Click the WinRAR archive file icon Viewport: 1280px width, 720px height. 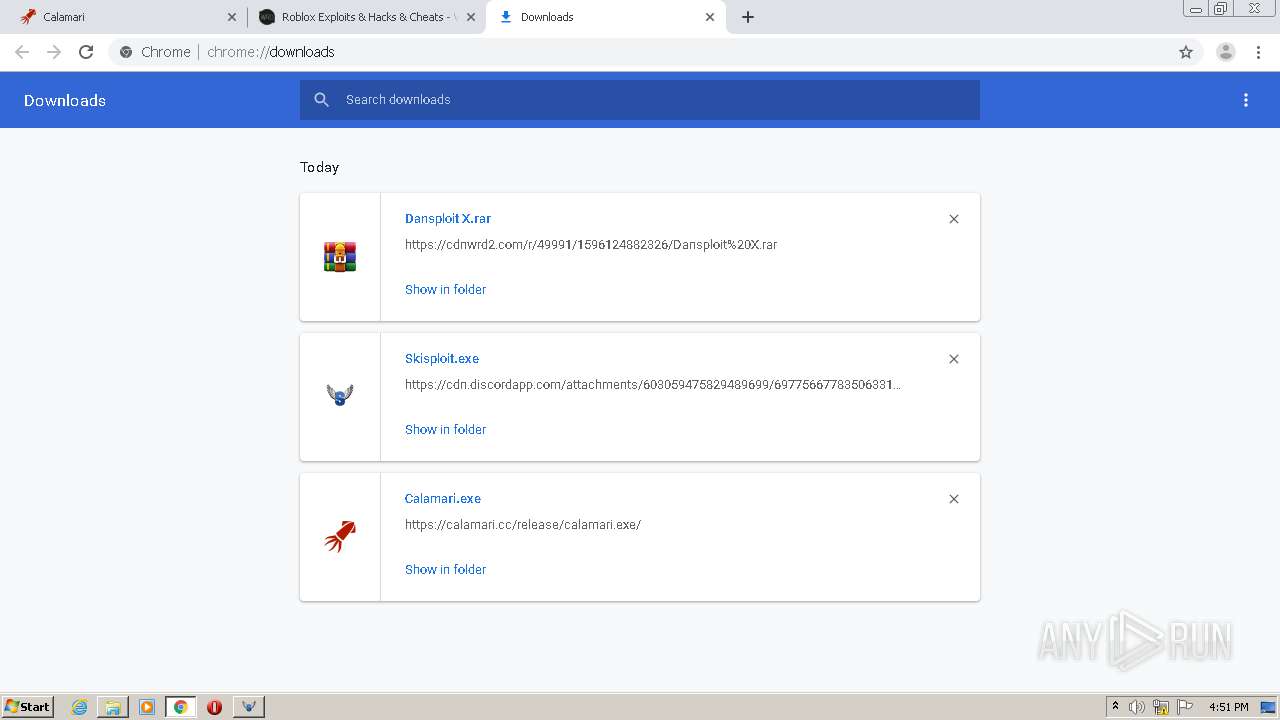coord(340,257)
